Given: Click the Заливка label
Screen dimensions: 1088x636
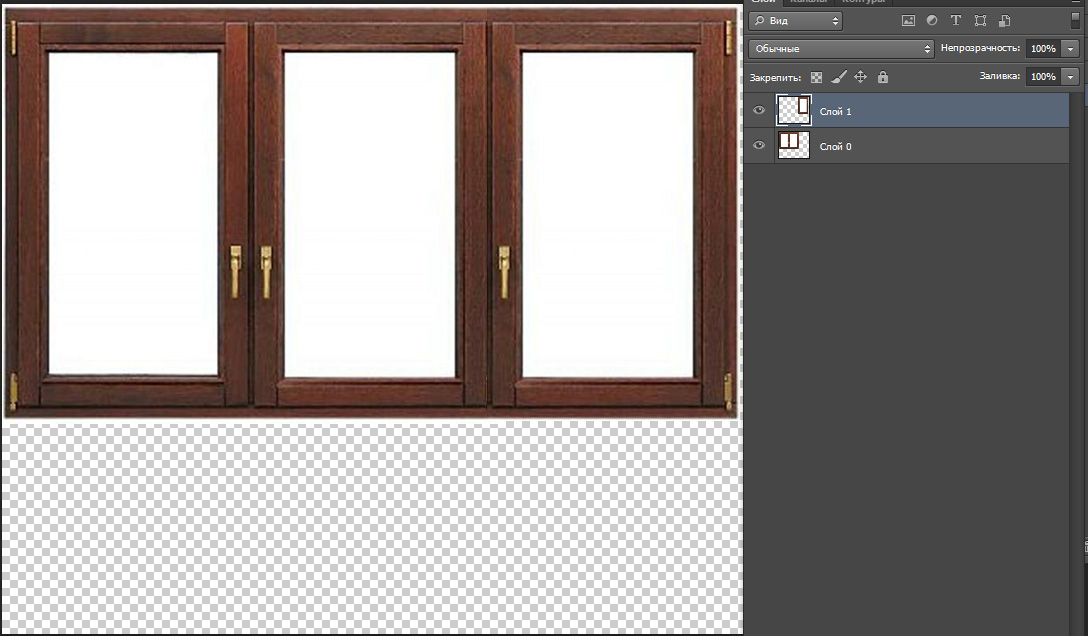Looking at the screenshot, I should coord(999,76).
